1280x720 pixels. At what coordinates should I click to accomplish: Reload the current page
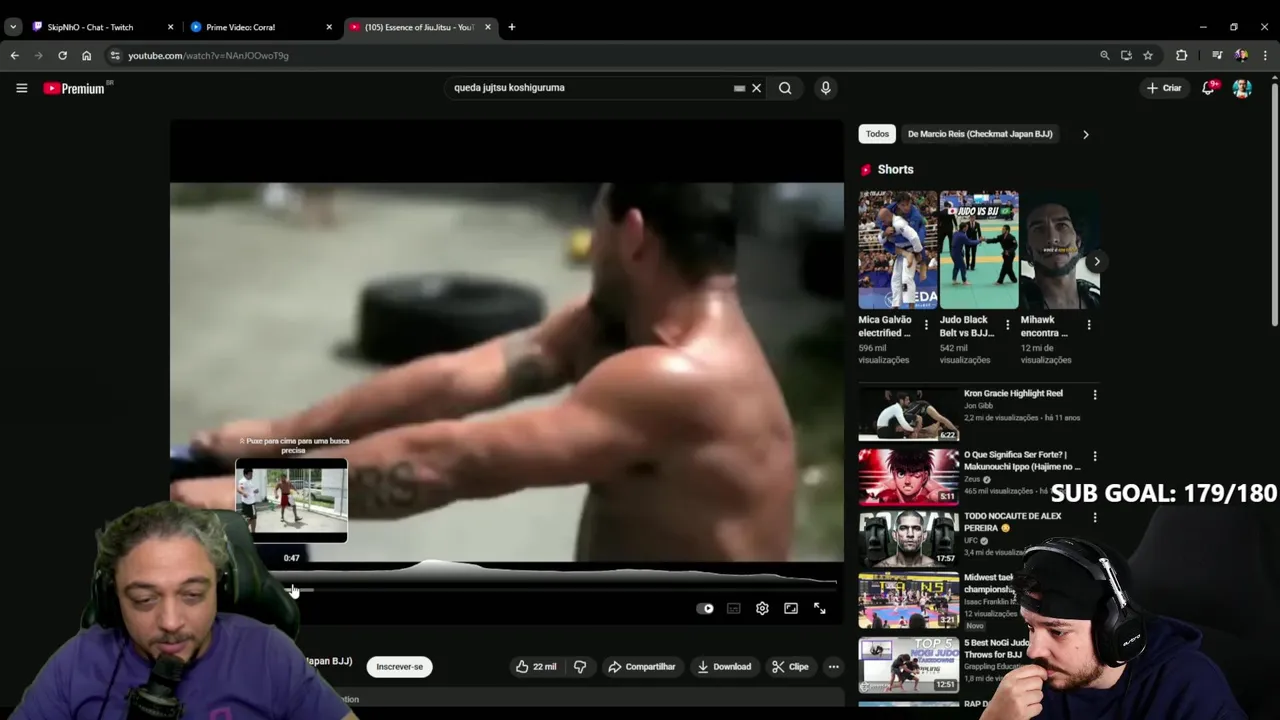tap(62, 56)
